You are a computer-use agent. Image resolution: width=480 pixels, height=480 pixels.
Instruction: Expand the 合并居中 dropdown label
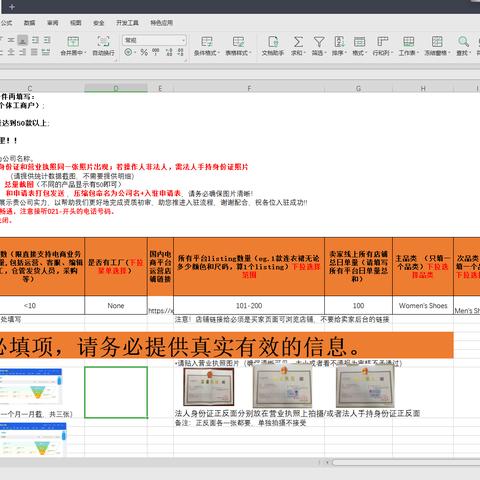pyautogui.click(x=73, y=53)
